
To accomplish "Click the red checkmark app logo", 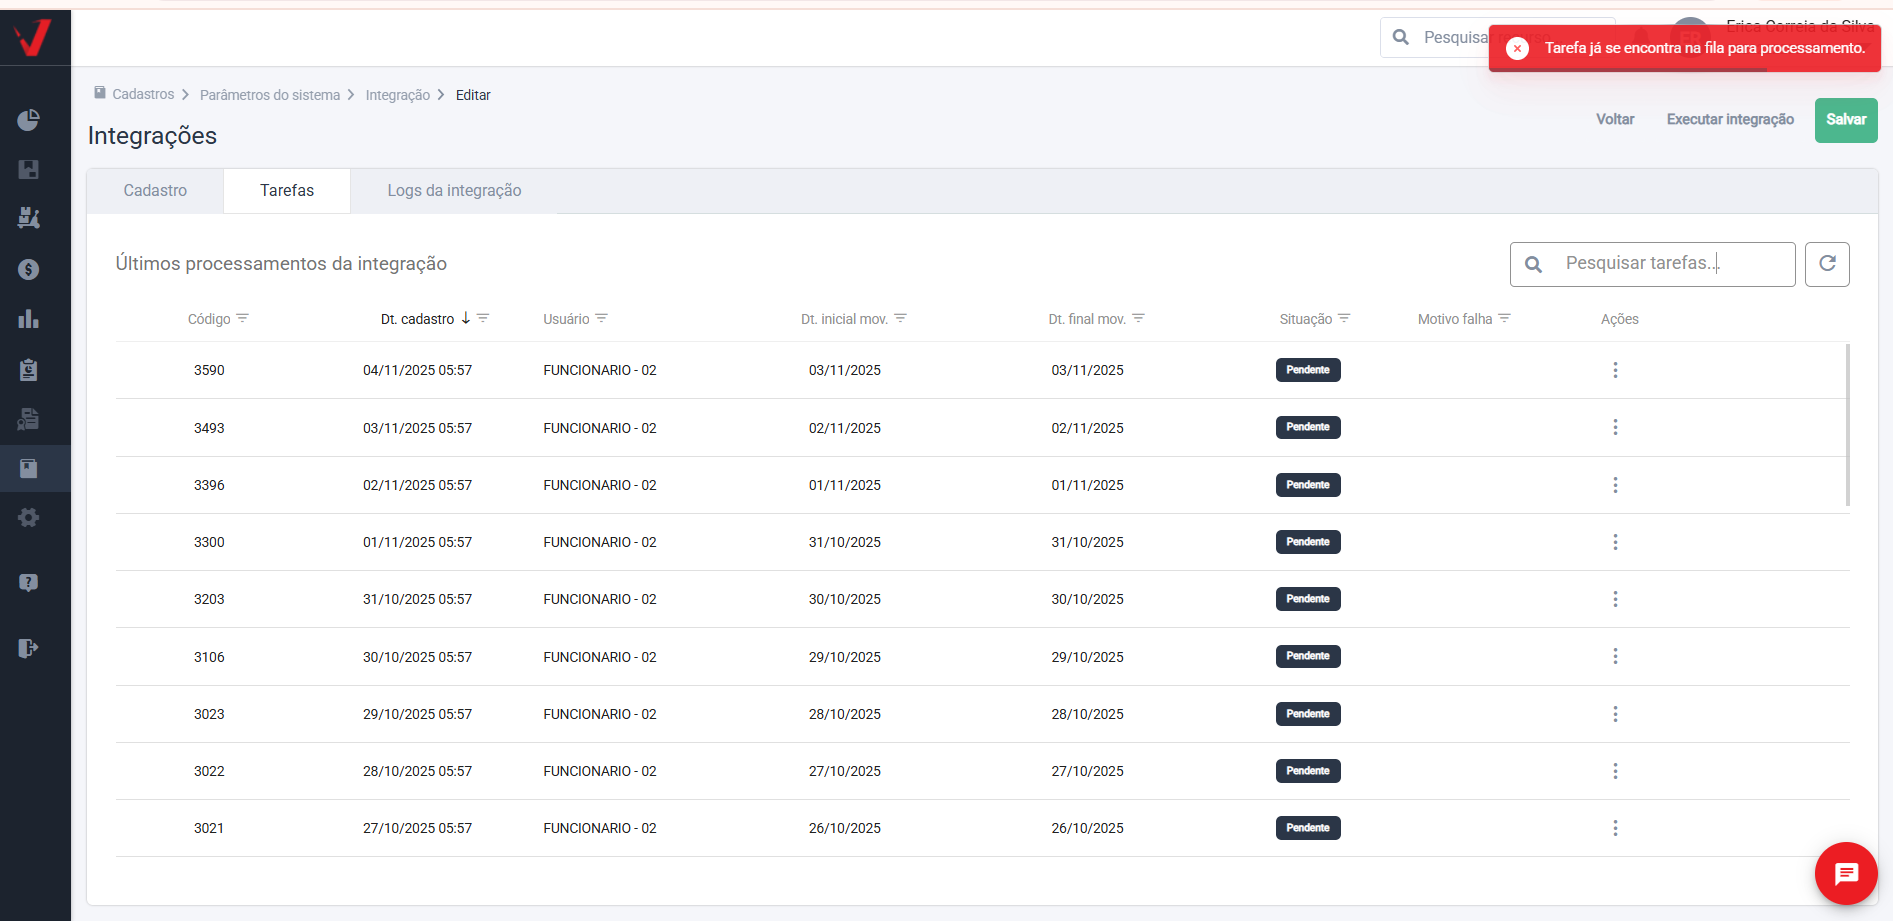I will [x=32, y=38].
